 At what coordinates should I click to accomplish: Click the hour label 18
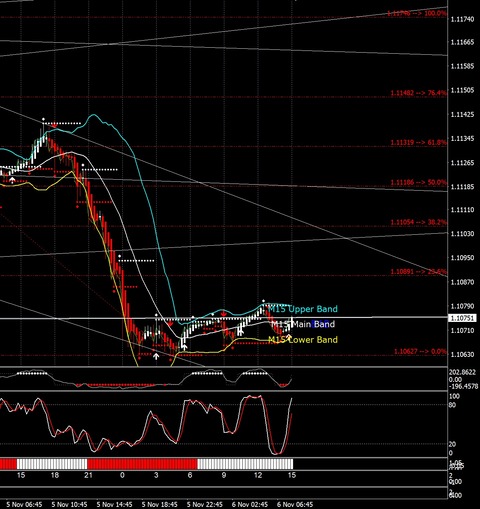point(55,475)
